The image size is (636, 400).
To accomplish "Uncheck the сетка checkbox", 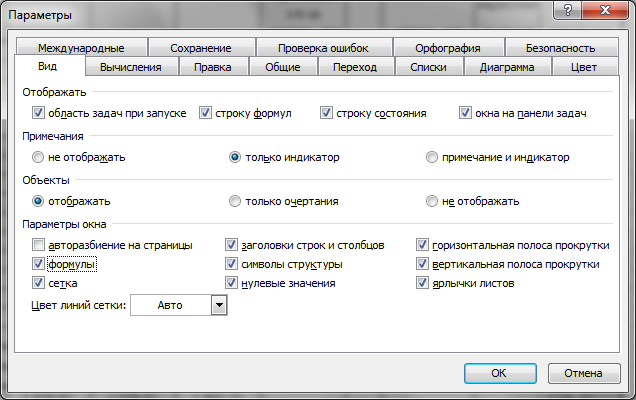I will tap(39, 284).
